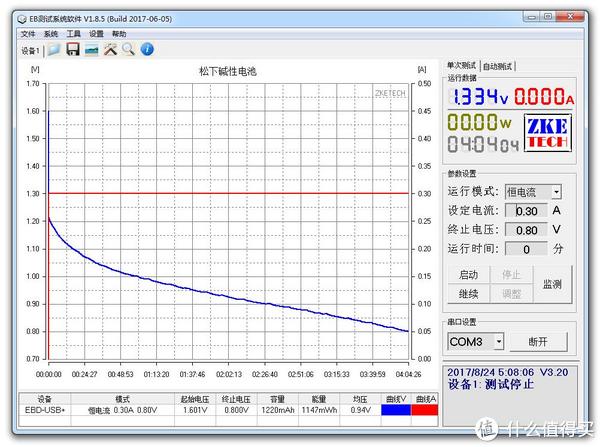Save data with the floppy disk icon
This screenshot has width=600, height=447.
click(73, 49)
